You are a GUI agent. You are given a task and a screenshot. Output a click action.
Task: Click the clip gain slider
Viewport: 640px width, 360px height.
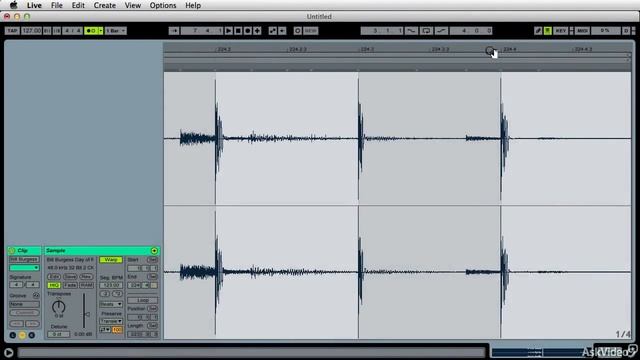pos(85,311)
